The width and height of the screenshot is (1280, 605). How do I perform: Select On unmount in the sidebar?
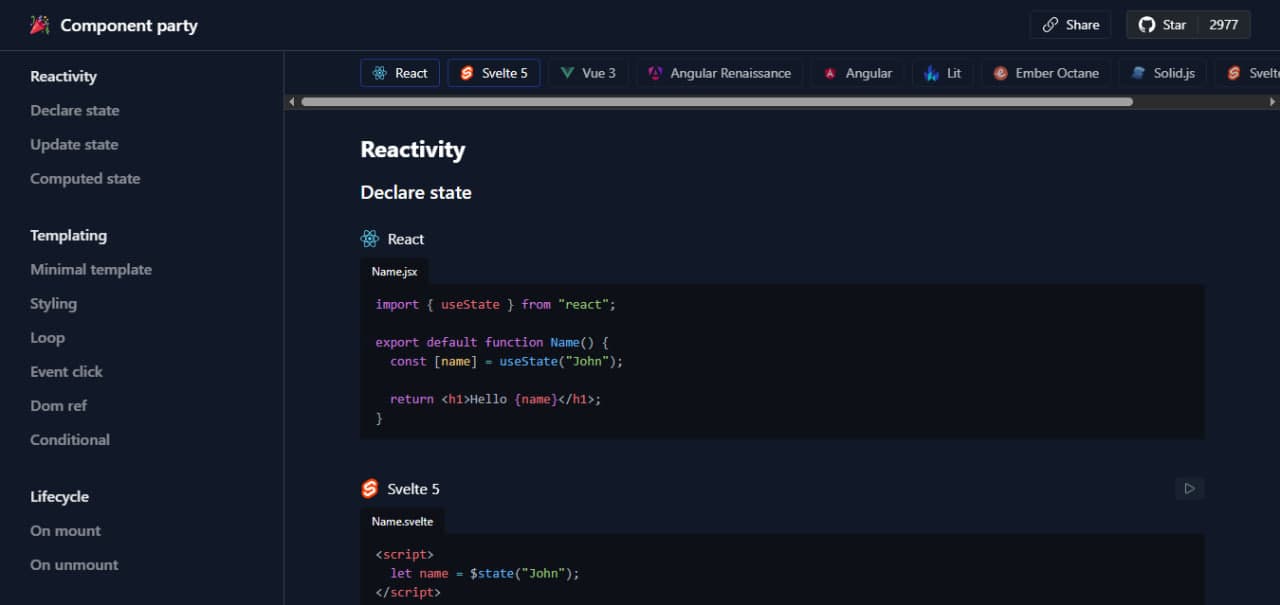[74, 564]
